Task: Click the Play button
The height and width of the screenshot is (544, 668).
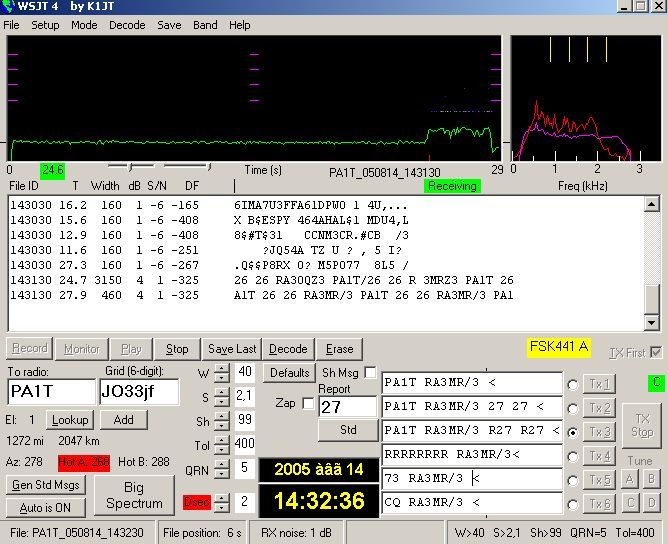Action: click(x=131, y=349)
